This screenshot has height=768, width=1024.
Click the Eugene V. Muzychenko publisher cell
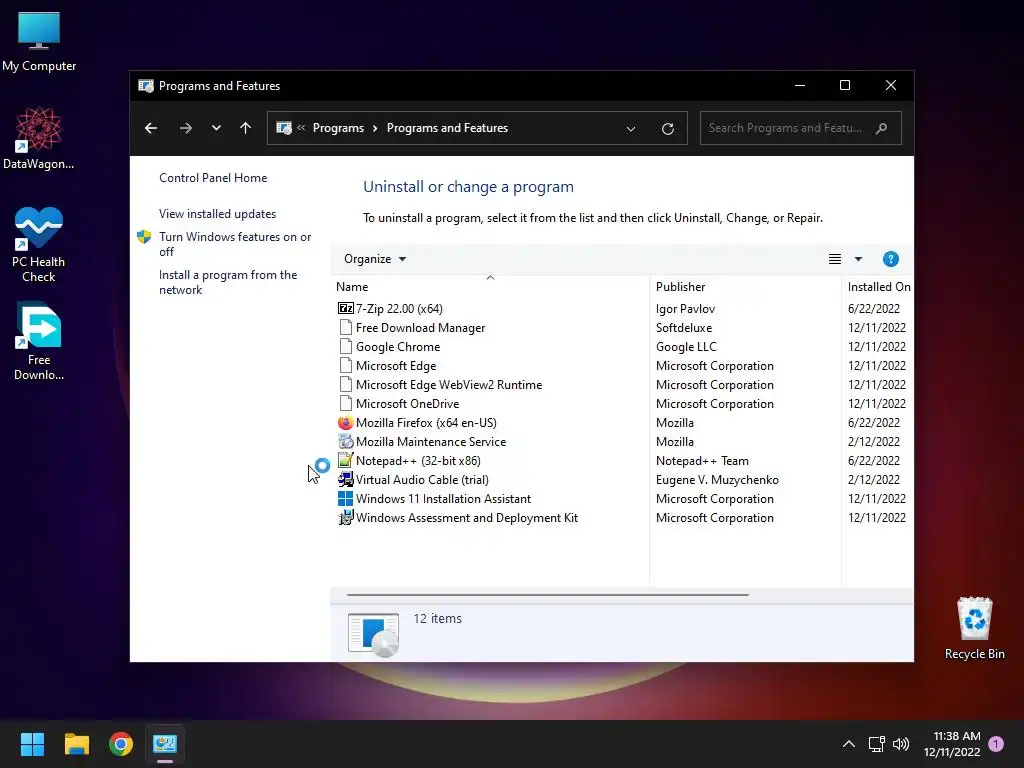717,479
